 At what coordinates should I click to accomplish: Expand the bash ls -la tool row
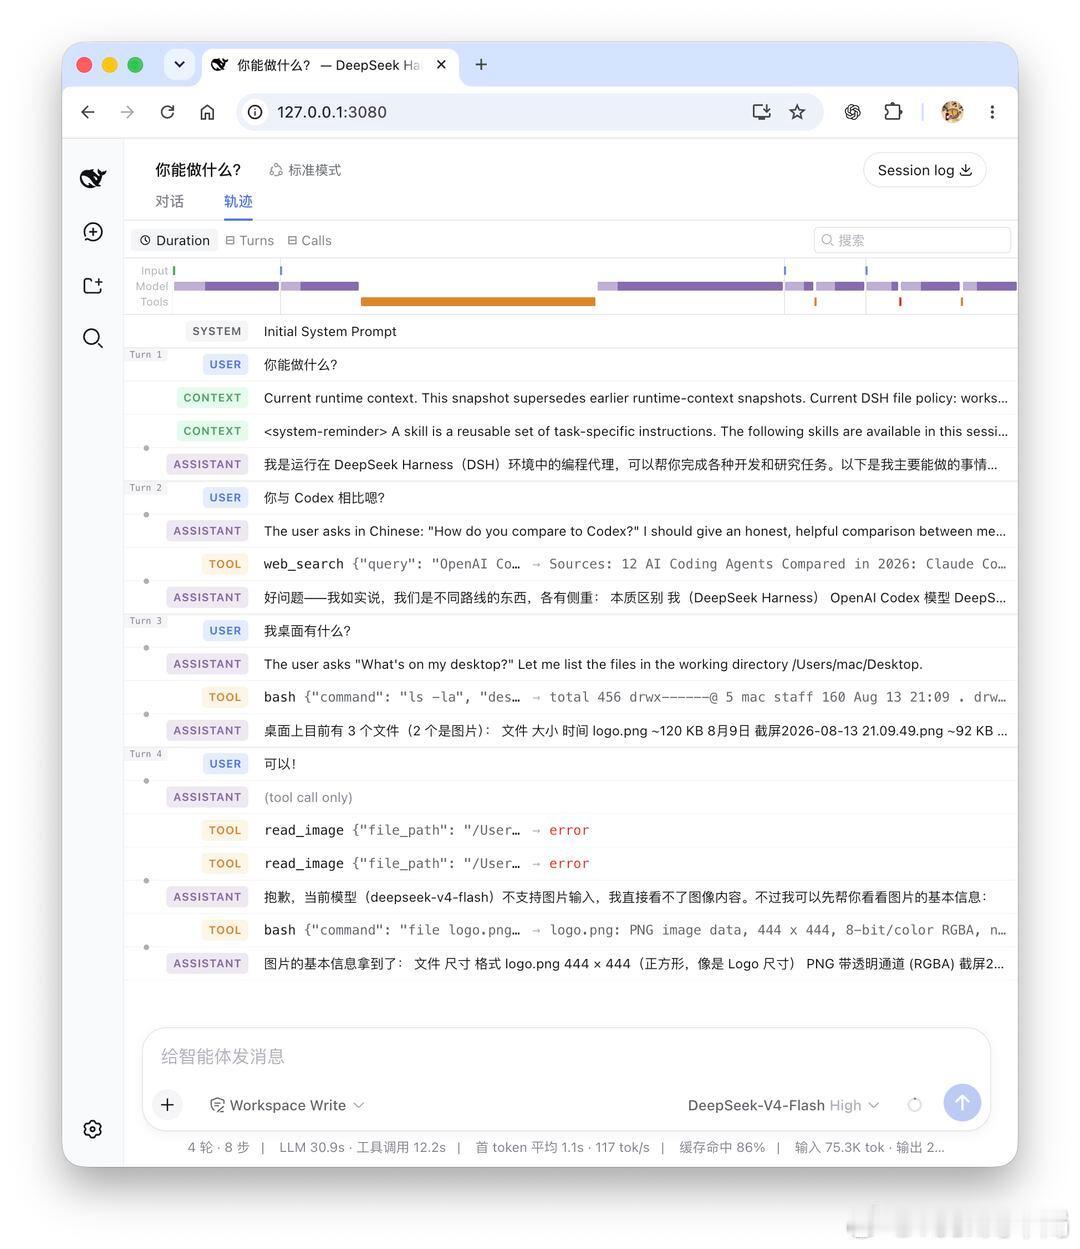tap(571, 697)
